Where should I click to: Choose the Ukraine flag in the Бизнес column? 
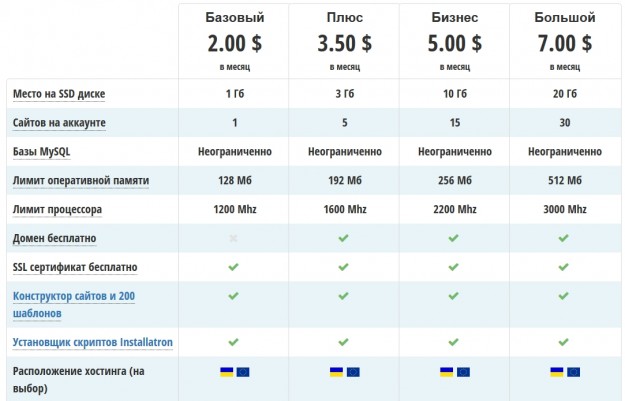[446, 372]
